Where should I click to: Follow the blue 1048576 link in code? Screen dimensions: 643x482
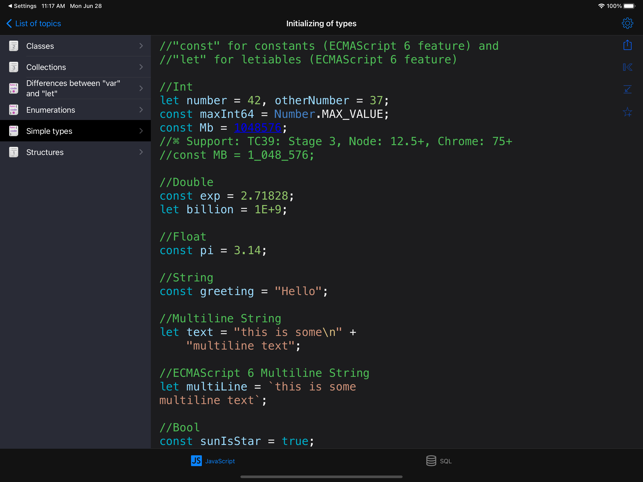click(x=258, y=128)
